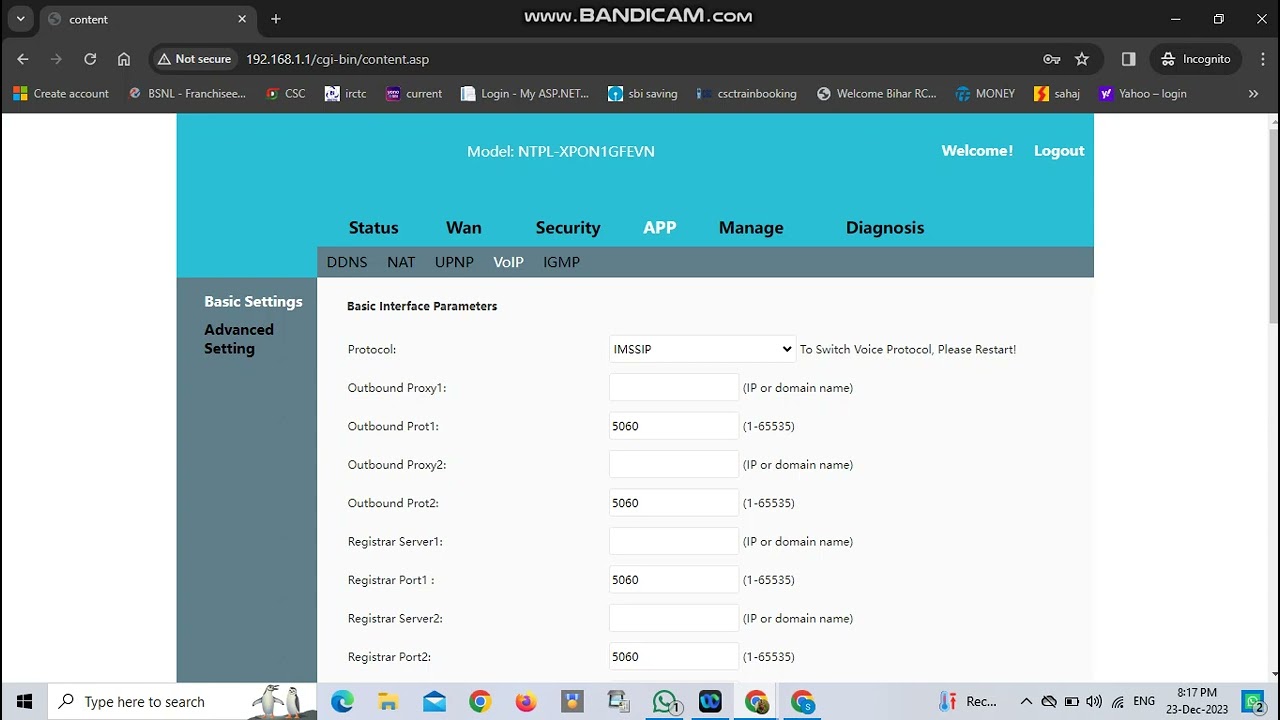Image resolution: width=1280 pixels, height=720 pixels.
Task: Open WhatsApp from taskbar
Action: [x=665, y=702]
